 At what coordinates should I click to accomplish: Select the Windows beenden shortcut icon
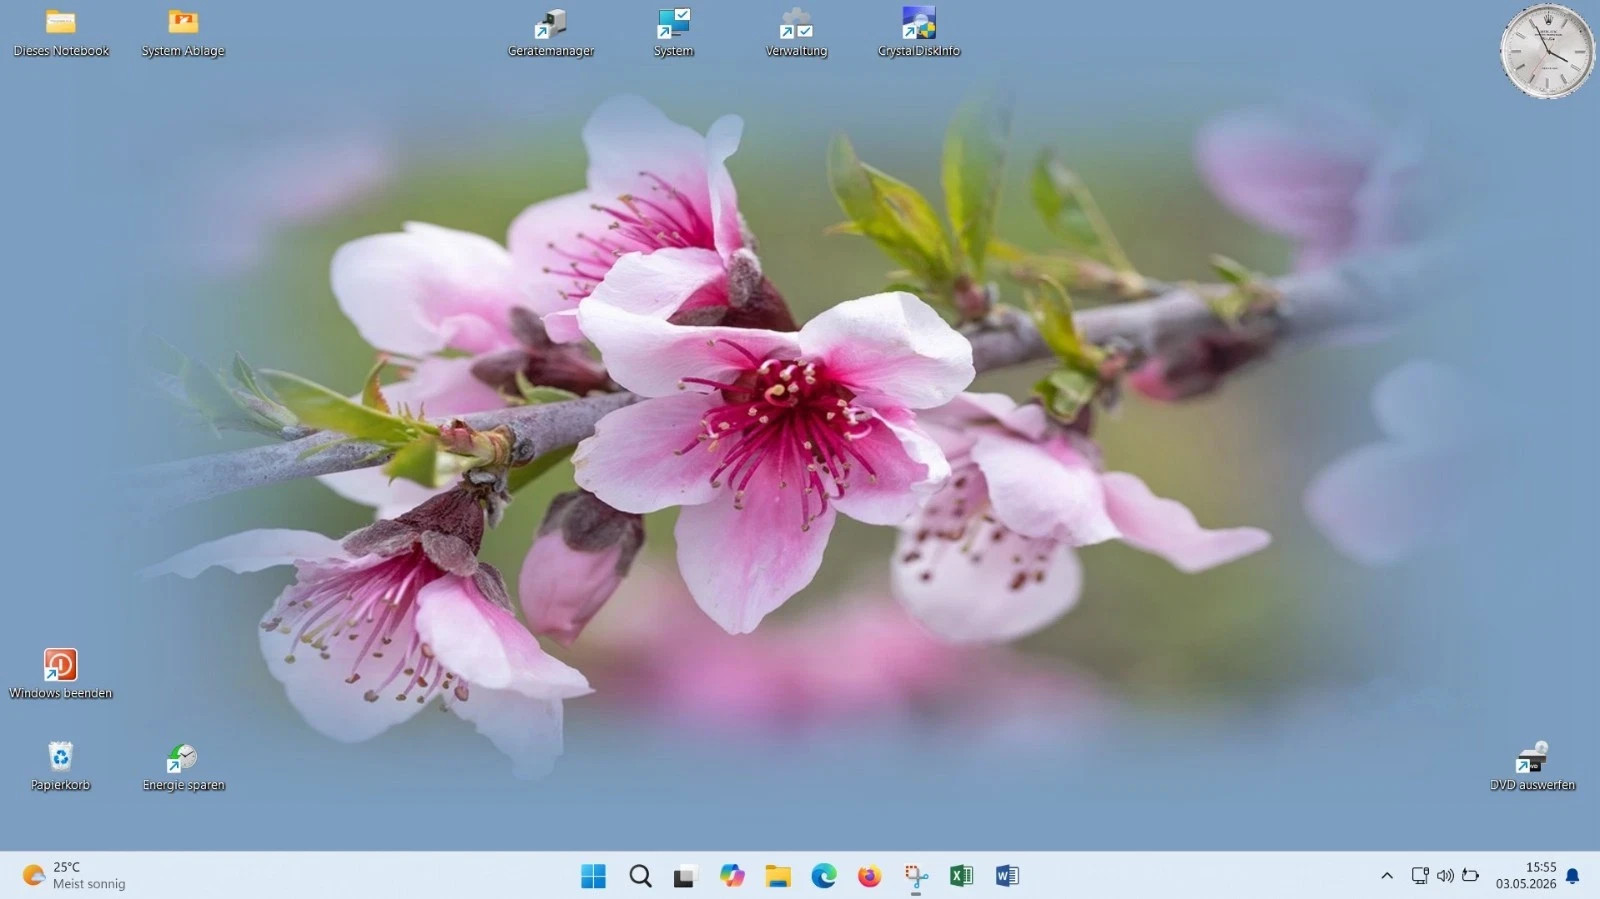(61, 674)
